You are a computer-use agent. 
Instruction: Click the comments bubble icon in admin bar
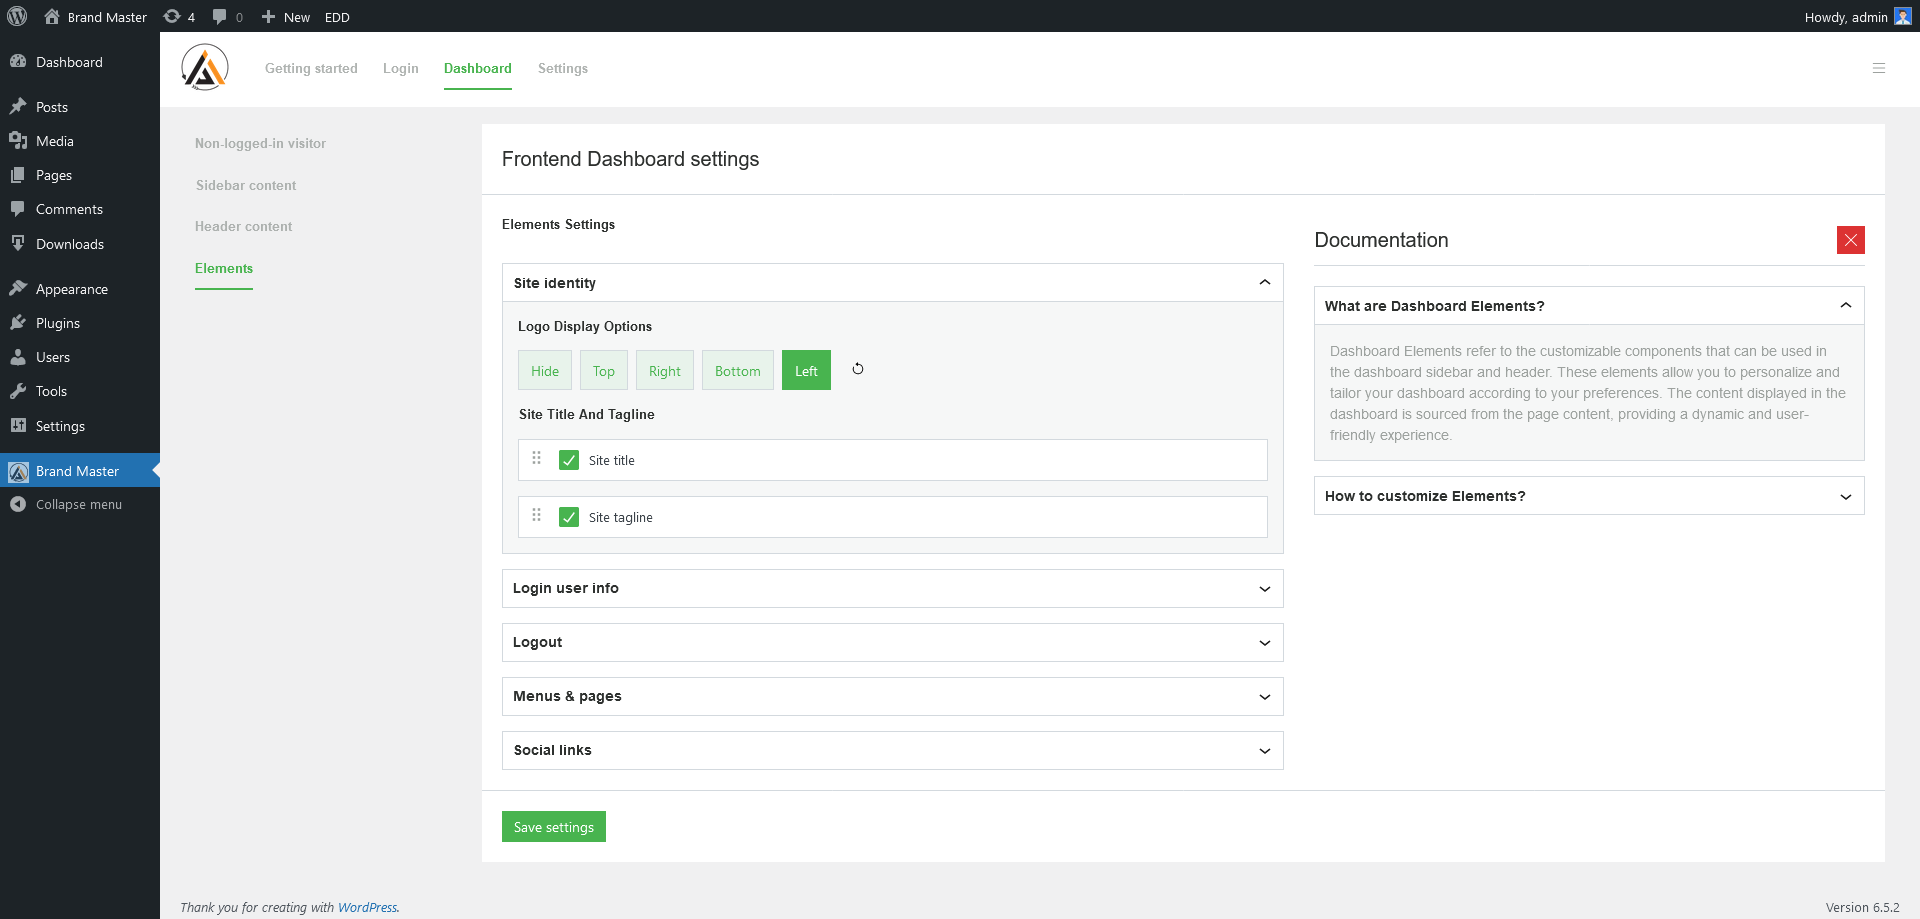pyautogui.click(x=218, y=16)
